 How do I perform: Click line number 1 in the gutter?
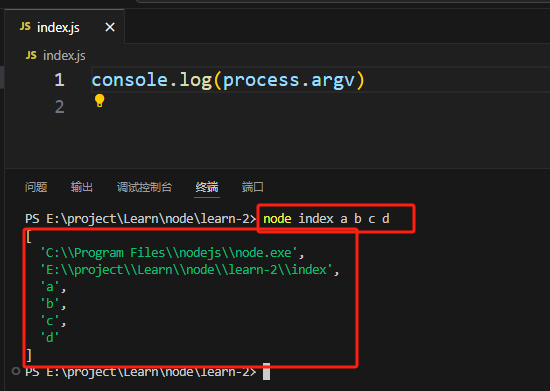[59, 80]
